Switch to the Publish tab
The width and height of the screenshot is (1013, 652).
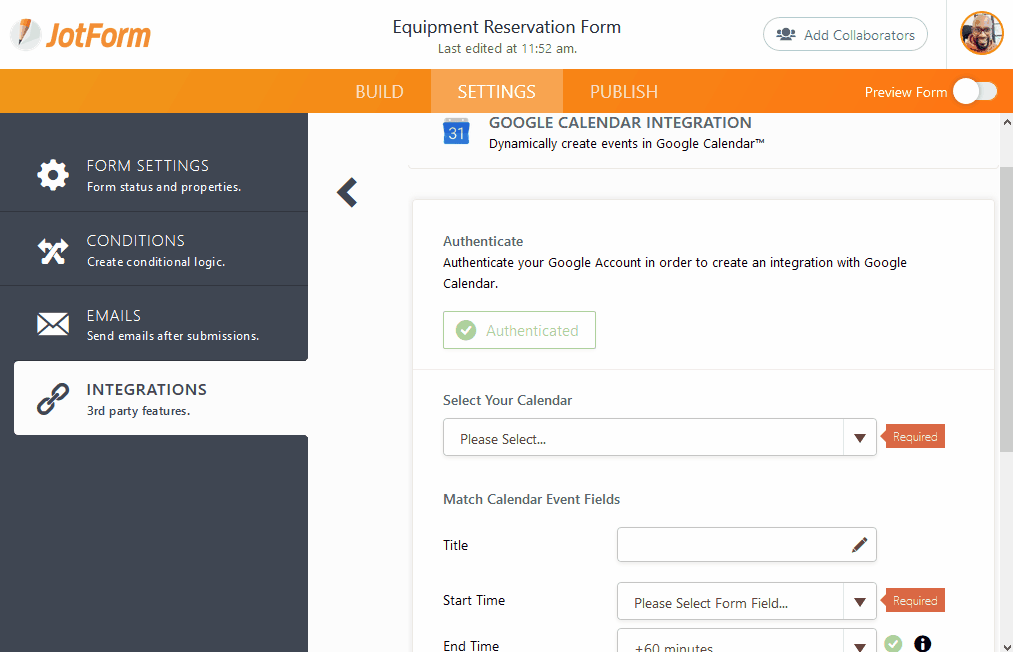click(623, 92)
